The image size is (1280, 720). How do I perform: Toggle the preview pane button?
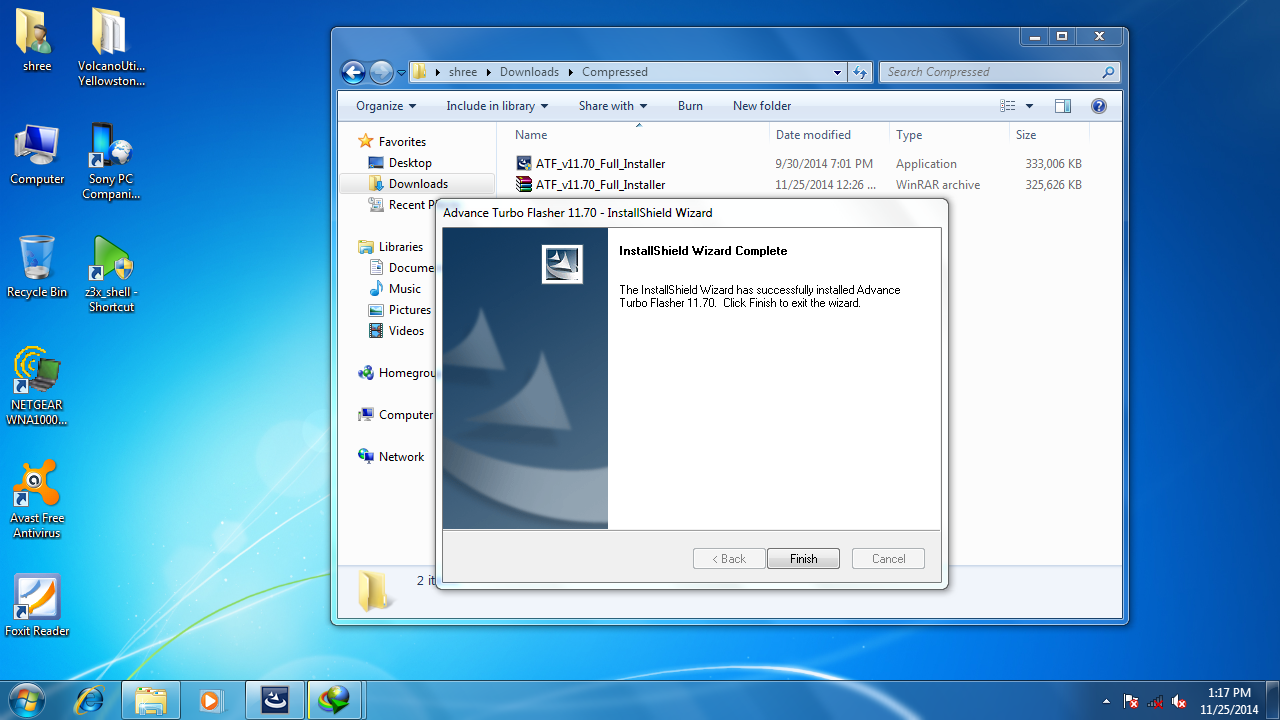pos(1063,106)
